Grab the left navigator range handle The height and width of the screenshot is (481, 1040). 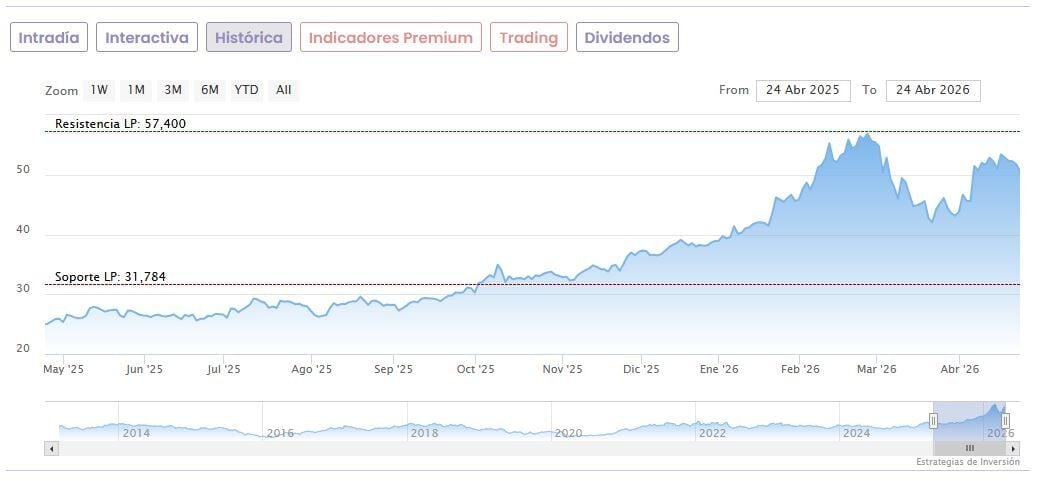click(933, 421)
